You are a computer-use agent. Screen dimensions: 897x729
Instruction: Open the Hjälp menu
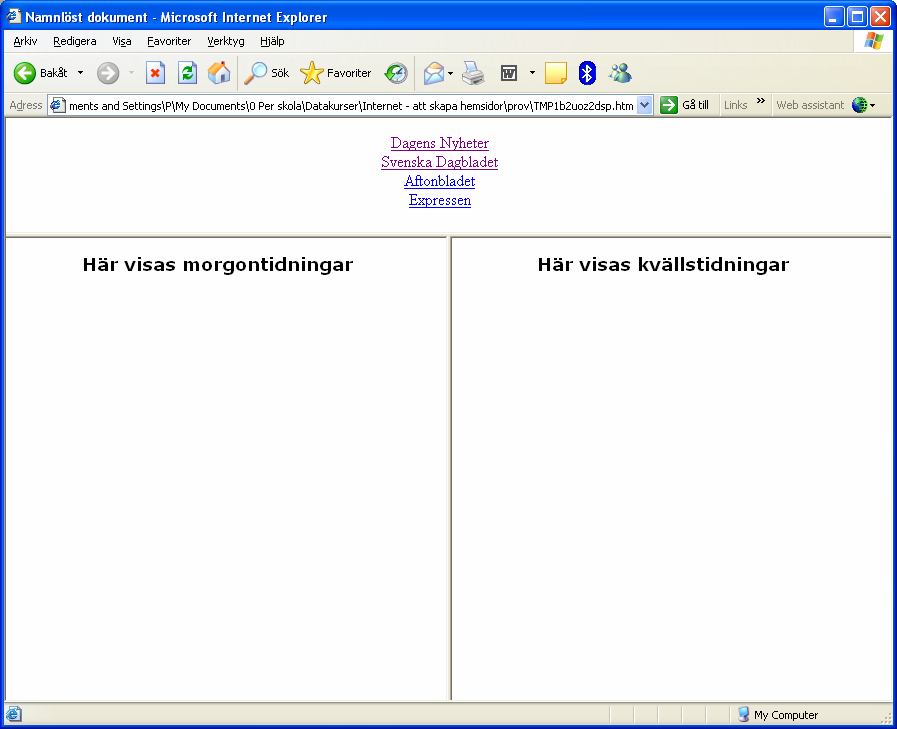click(x=272, y=41)
